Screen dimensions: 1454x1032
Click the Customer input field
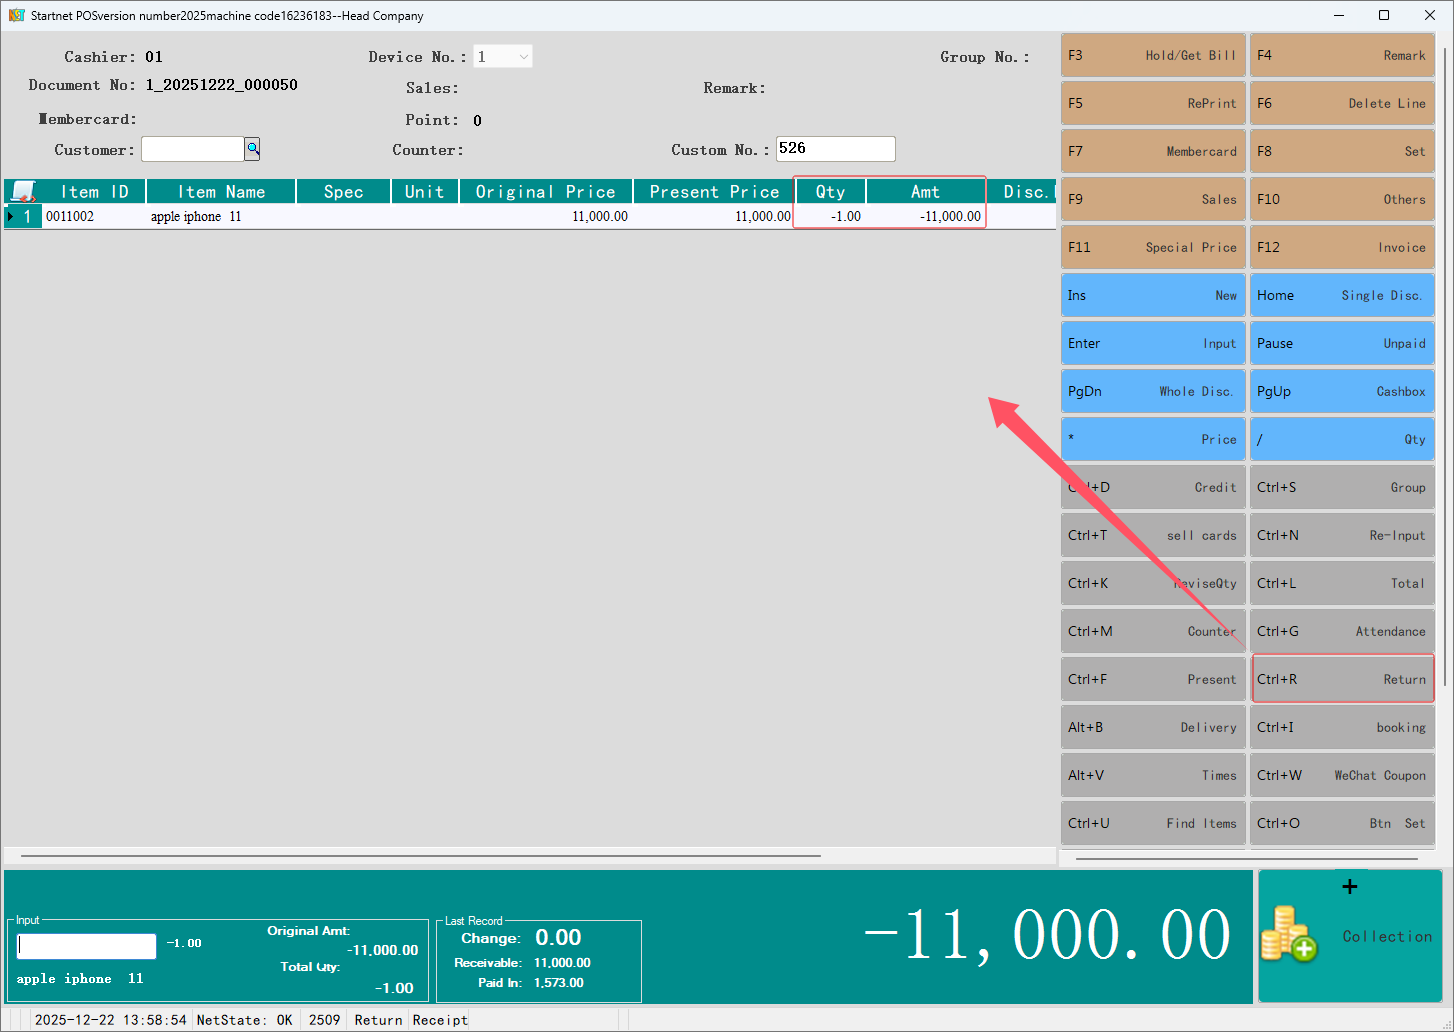tap(192, 149)
